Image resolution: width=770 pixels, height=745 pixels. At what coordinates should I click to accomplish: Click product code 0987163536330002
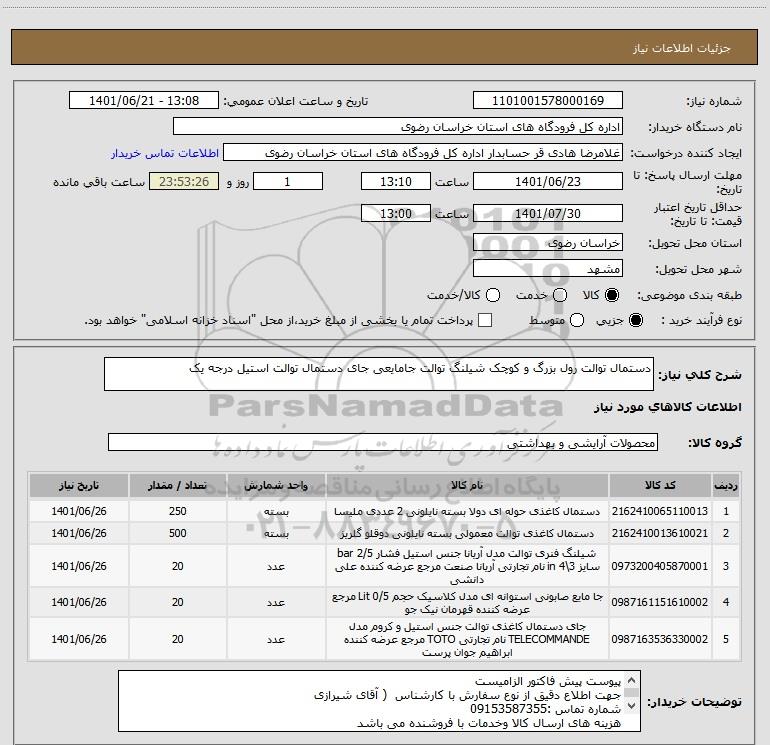(660, 639)
